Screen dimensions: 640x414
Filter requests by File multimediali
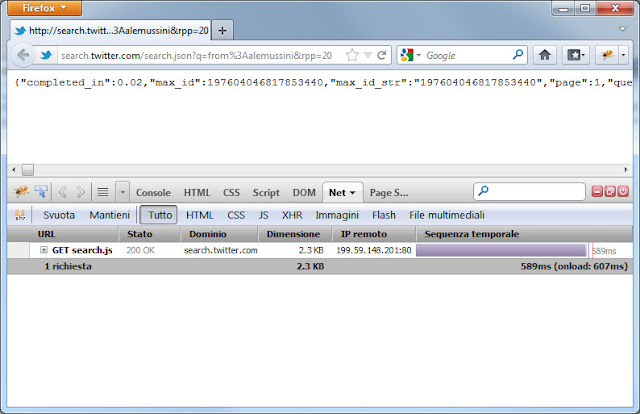tap(447, 215)
